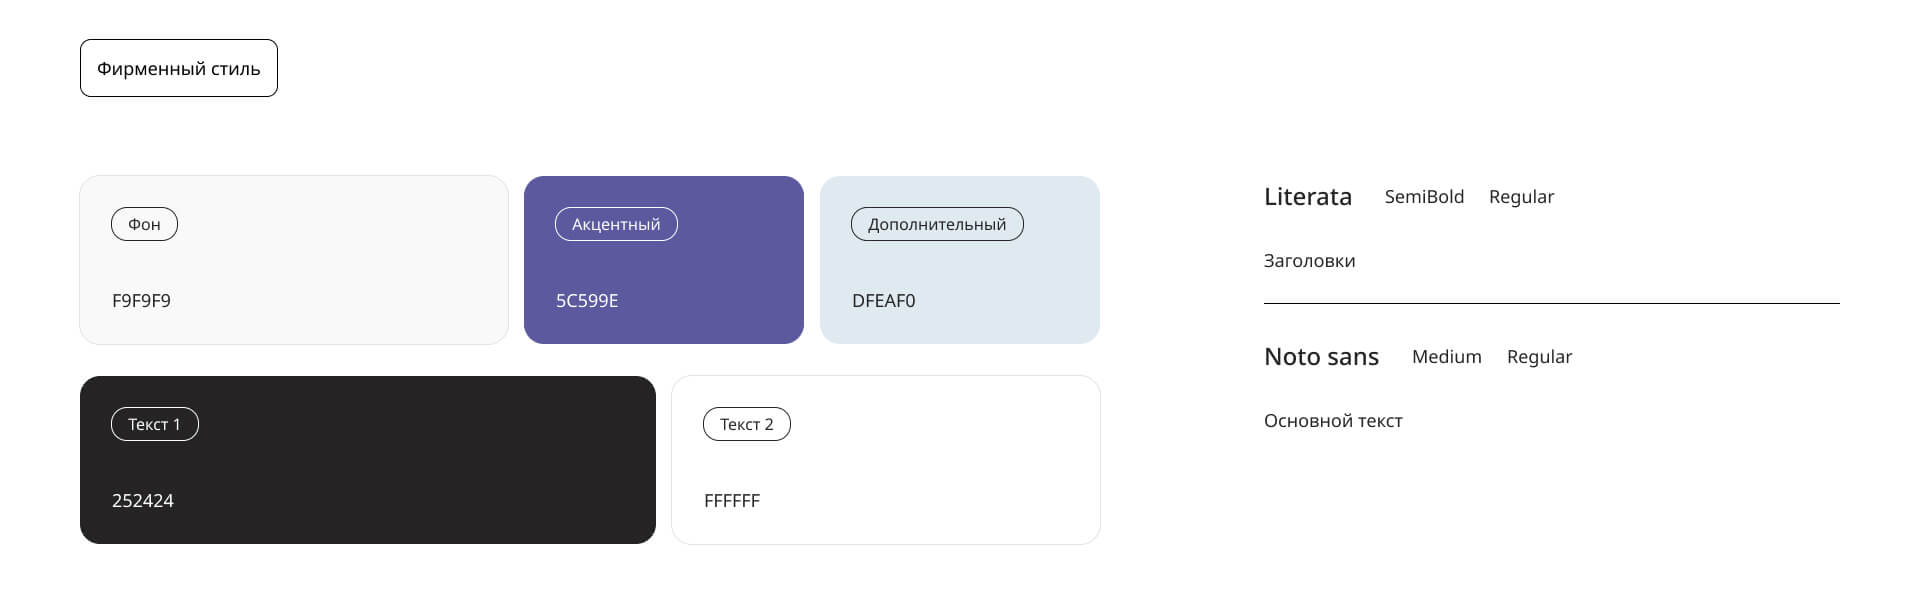The width and height of the screenshot is (1920, 614).
Task: Click the Текст 1 pill label
Action: pos(154,425)
